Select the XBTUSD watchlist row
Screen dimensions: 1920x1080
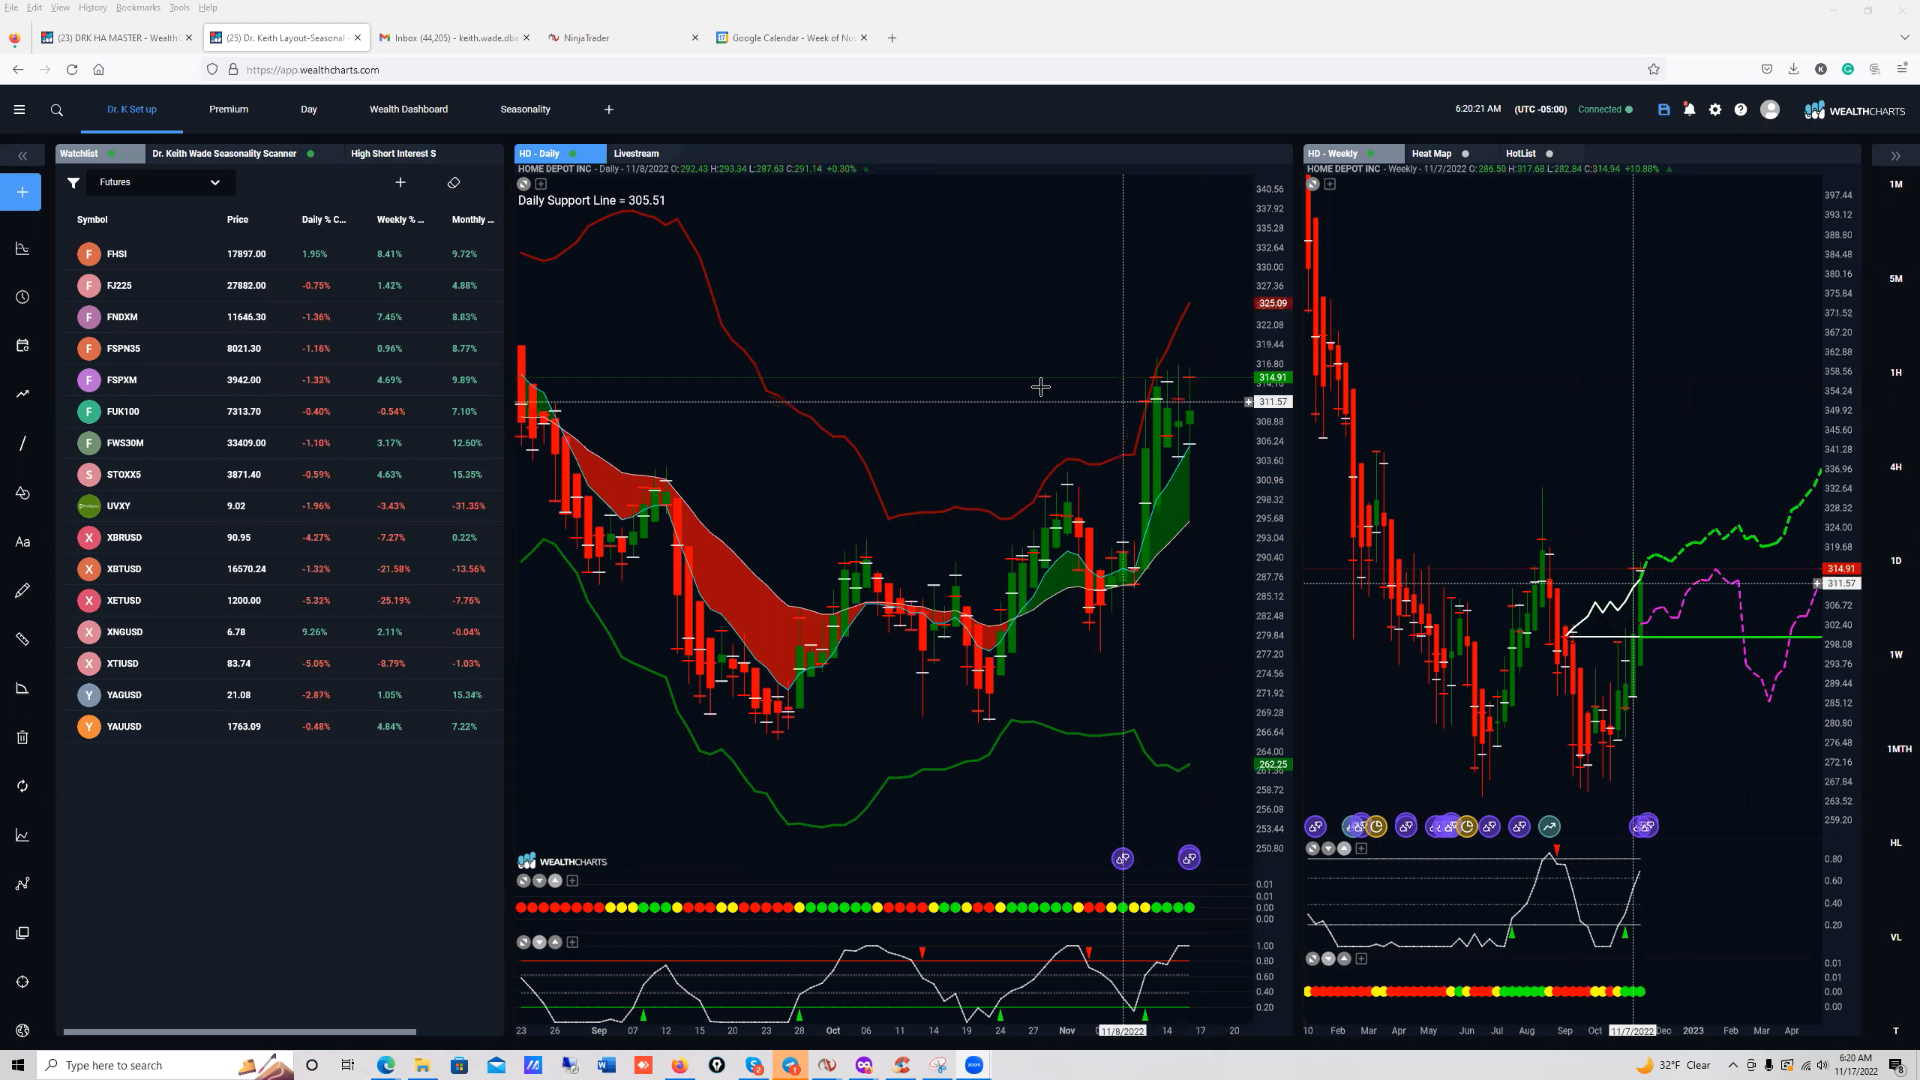click(x=282, y=569)
